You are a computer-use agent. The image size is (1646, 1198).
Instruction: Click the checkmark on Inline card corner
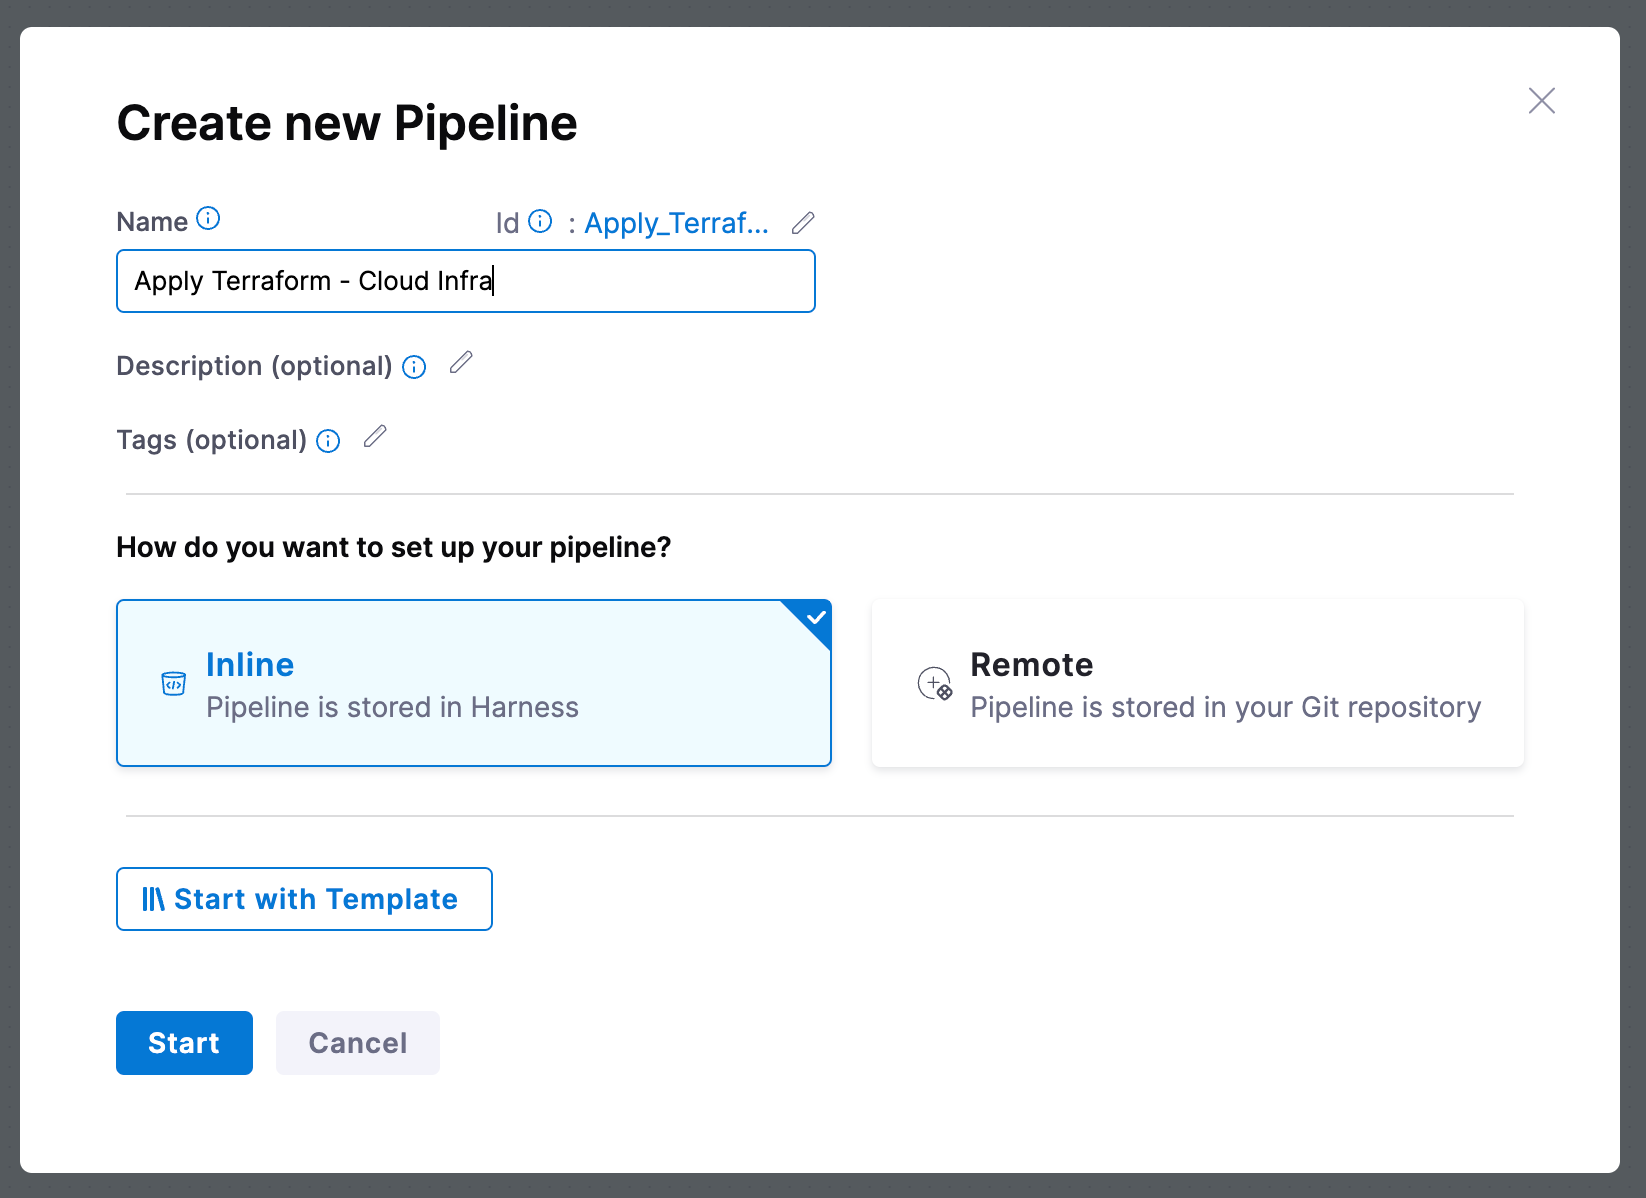pyautogui.click(x=816, y=617)
